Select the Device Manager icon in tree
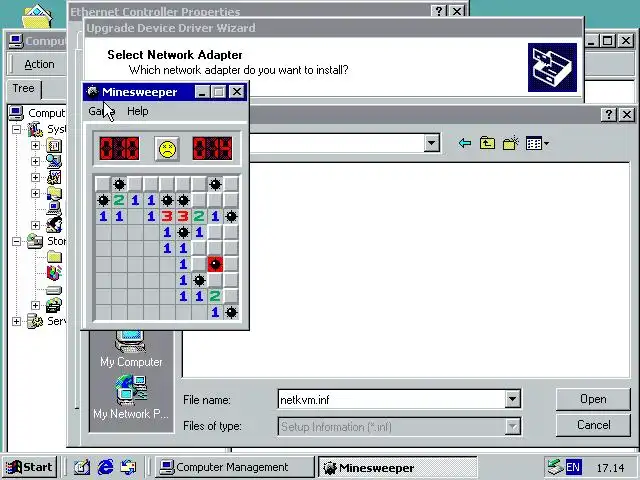Viewport: 640px width, 480px height. 54,209
